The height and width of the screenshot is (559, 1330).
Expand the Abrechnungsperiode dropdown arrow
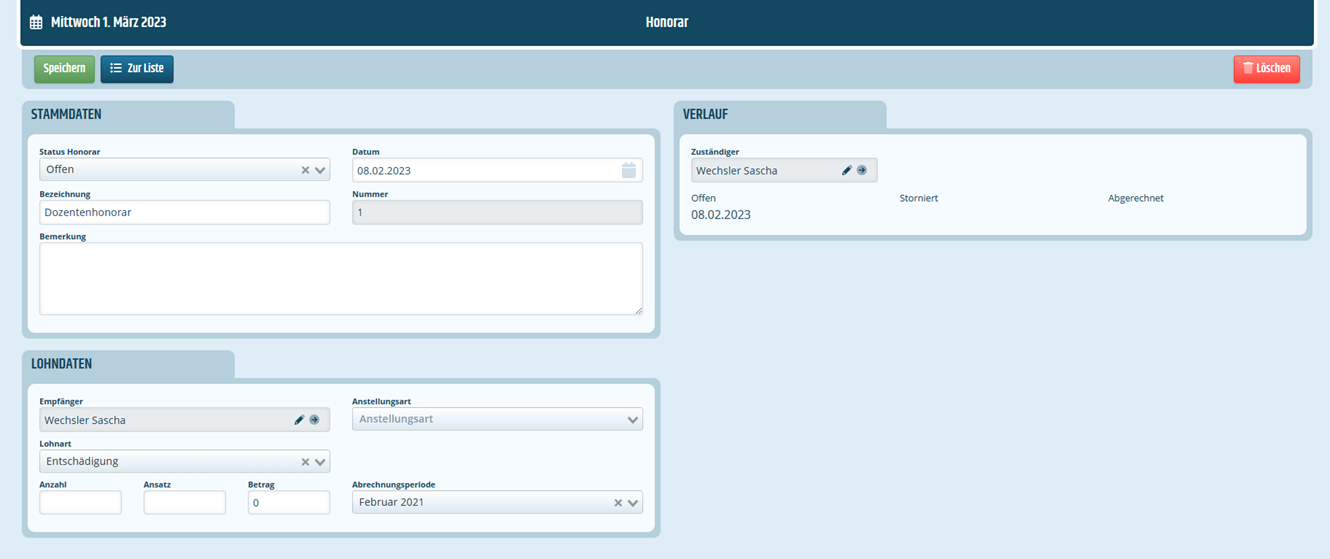click(x=633, y=503)
